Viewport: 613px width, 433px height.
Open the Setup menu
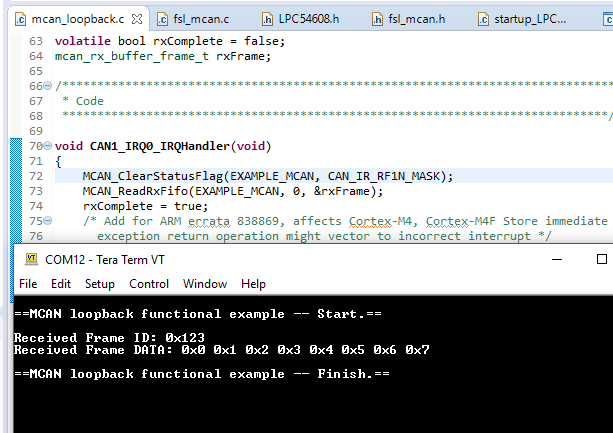pyautogui.click(x=100, y=284)
